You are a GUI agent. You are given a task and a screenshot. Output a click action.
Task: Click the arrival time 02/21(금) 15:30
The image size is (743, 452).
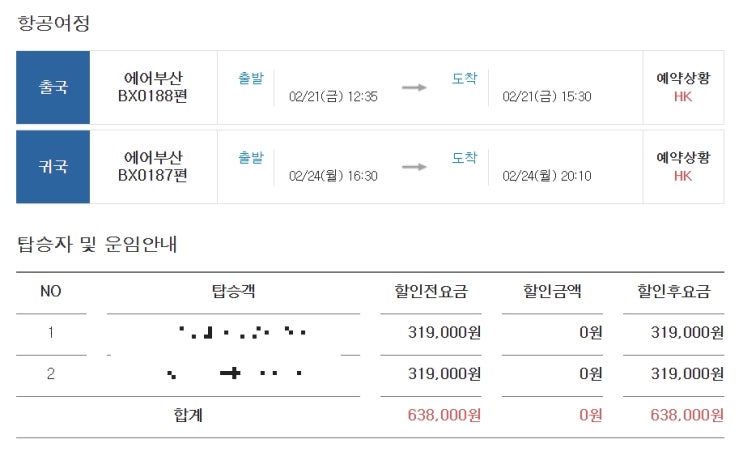[547, 97]
